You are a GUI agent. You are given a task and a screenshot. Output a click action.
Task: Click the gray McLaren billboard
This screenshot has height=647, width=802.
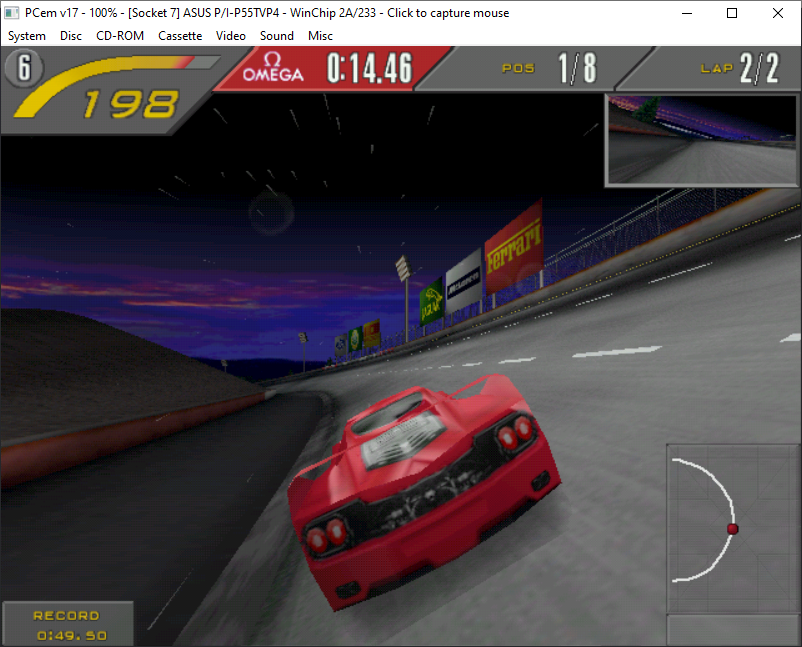pyautogui.click(x=463, y=281)
